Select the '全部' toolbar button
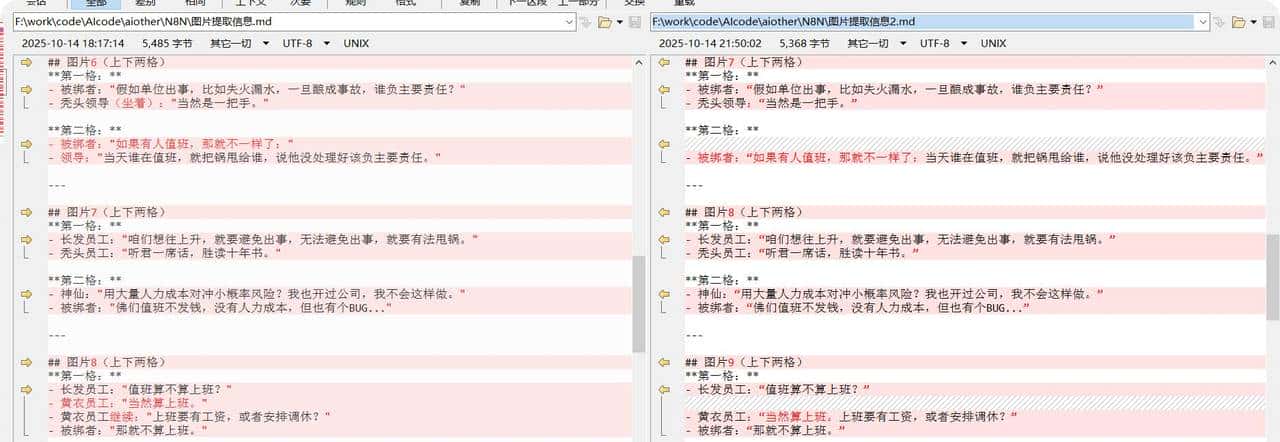 [x=94, y=3]
